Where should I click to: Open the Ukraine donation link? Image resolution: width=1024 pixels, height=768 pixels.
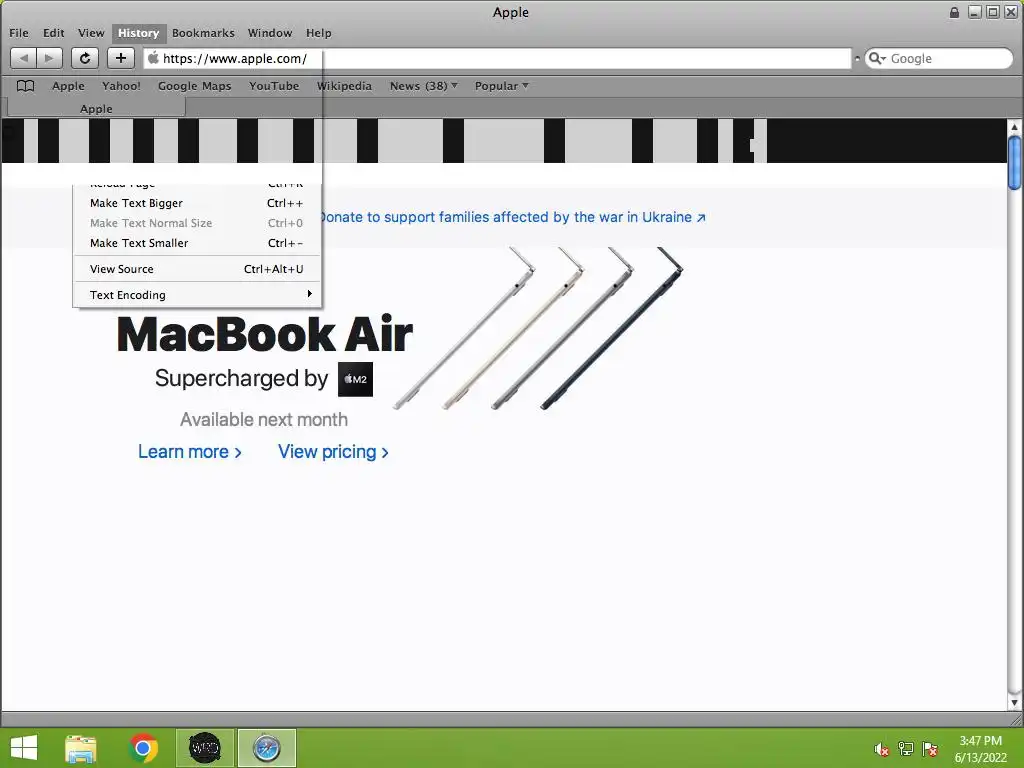tap(511, 217)
